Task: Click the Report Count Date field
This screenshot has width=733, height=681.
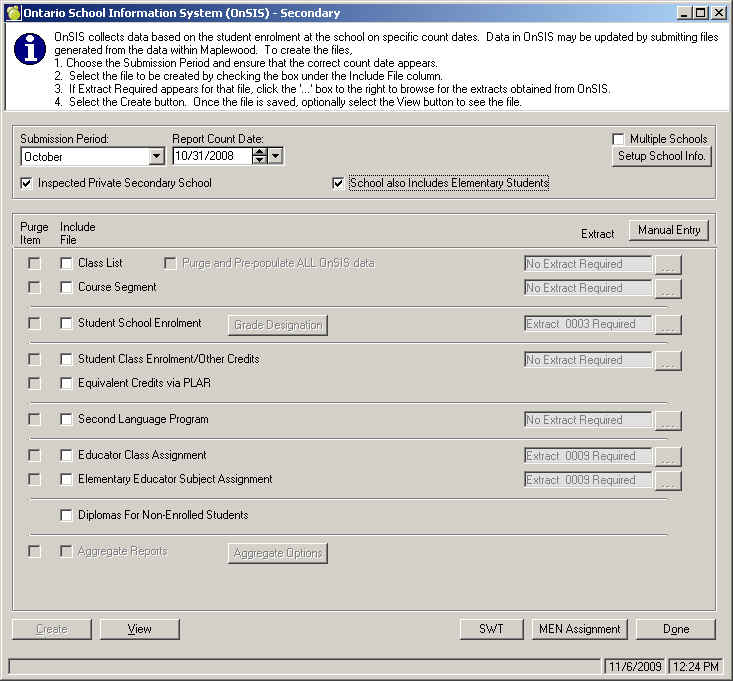Action: coord(210,156)
